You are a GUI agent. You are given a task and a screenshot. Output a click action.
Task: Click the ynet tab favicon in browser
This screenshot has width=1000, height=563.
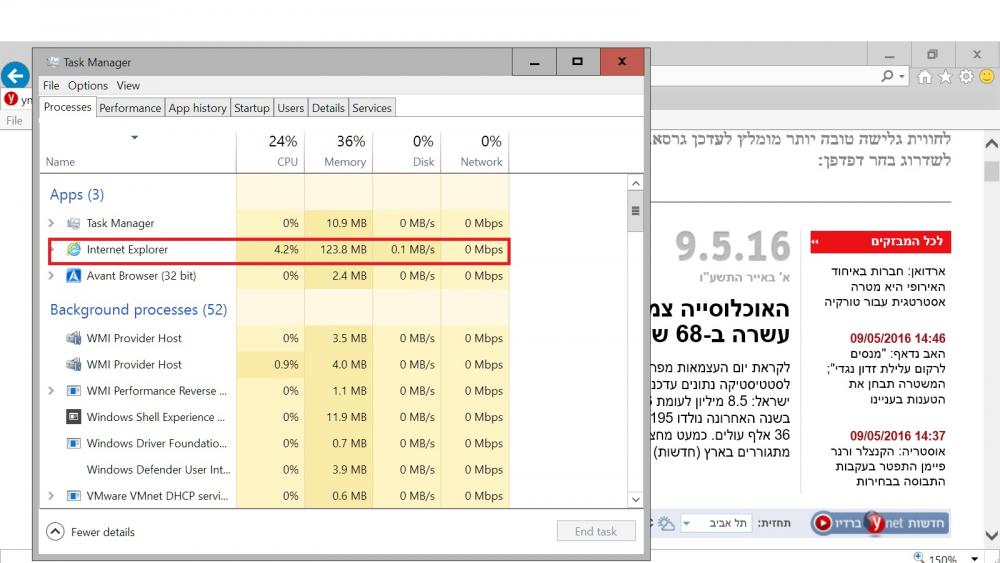pos(11,99)
